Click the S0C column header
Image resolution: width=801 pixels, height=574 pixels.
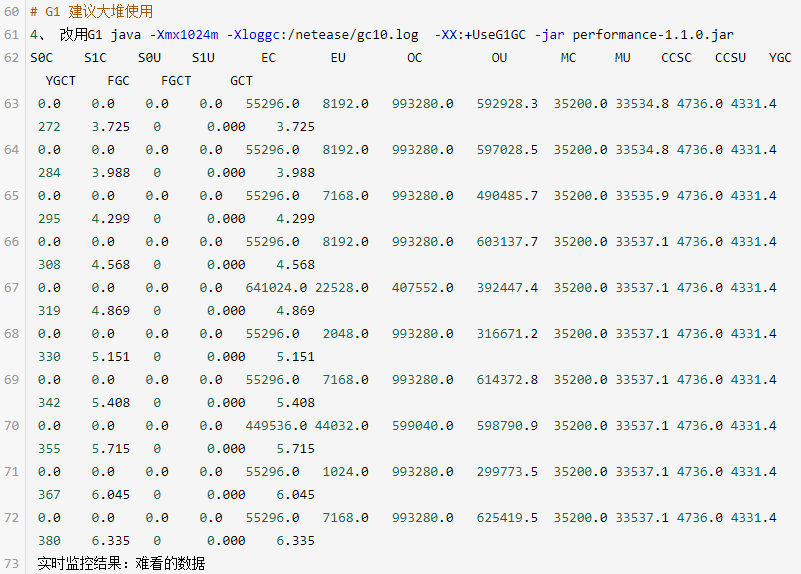coord(41,57)
